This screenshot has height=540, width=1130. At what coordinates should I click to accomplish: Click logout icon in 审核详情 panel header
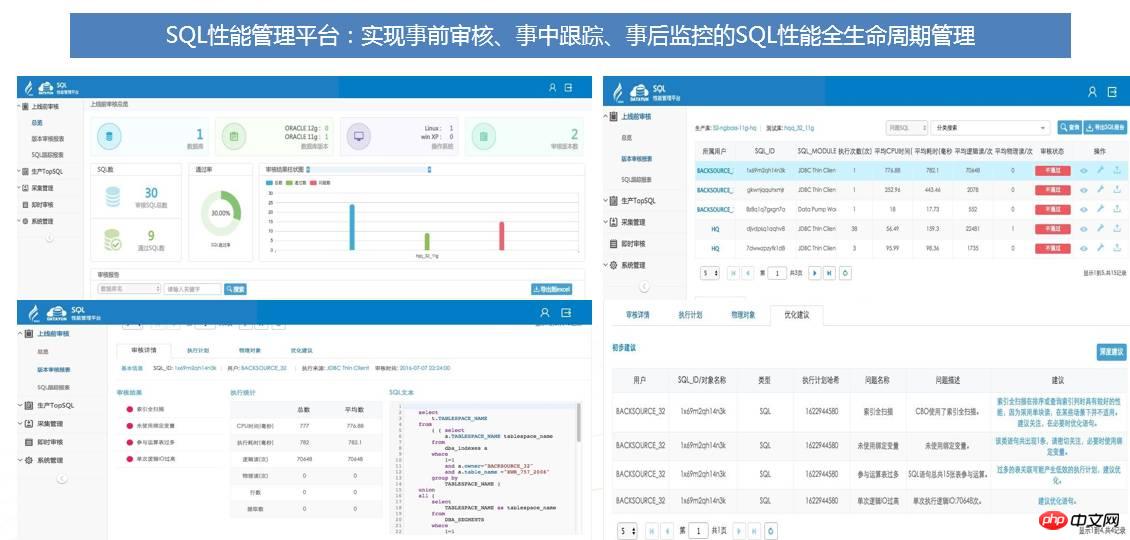[x=566, y=313]
